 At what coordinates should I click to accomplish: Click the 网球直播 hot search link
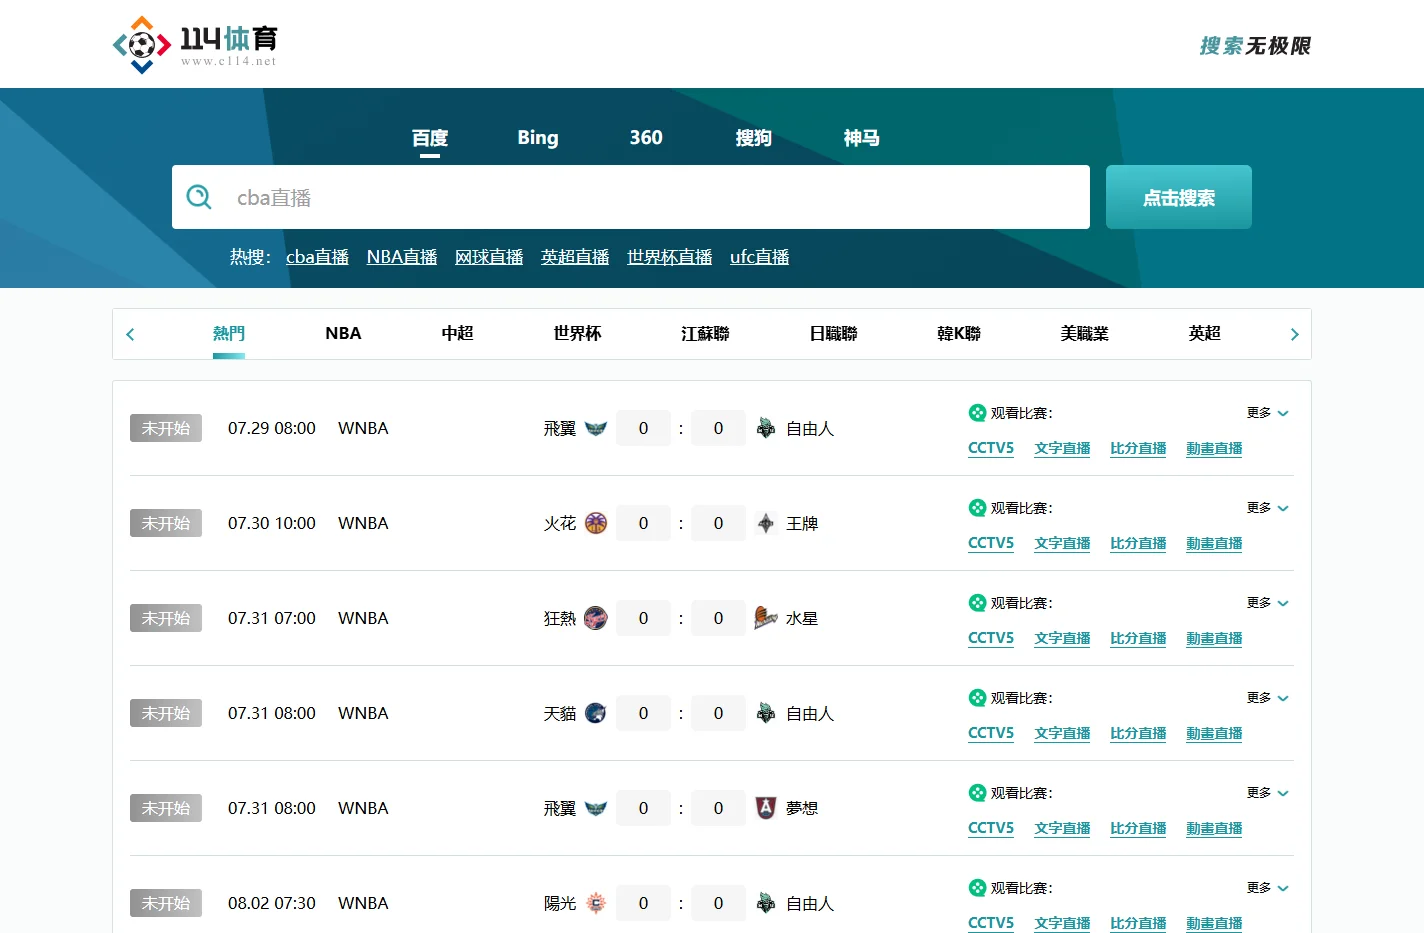(489, 257)
